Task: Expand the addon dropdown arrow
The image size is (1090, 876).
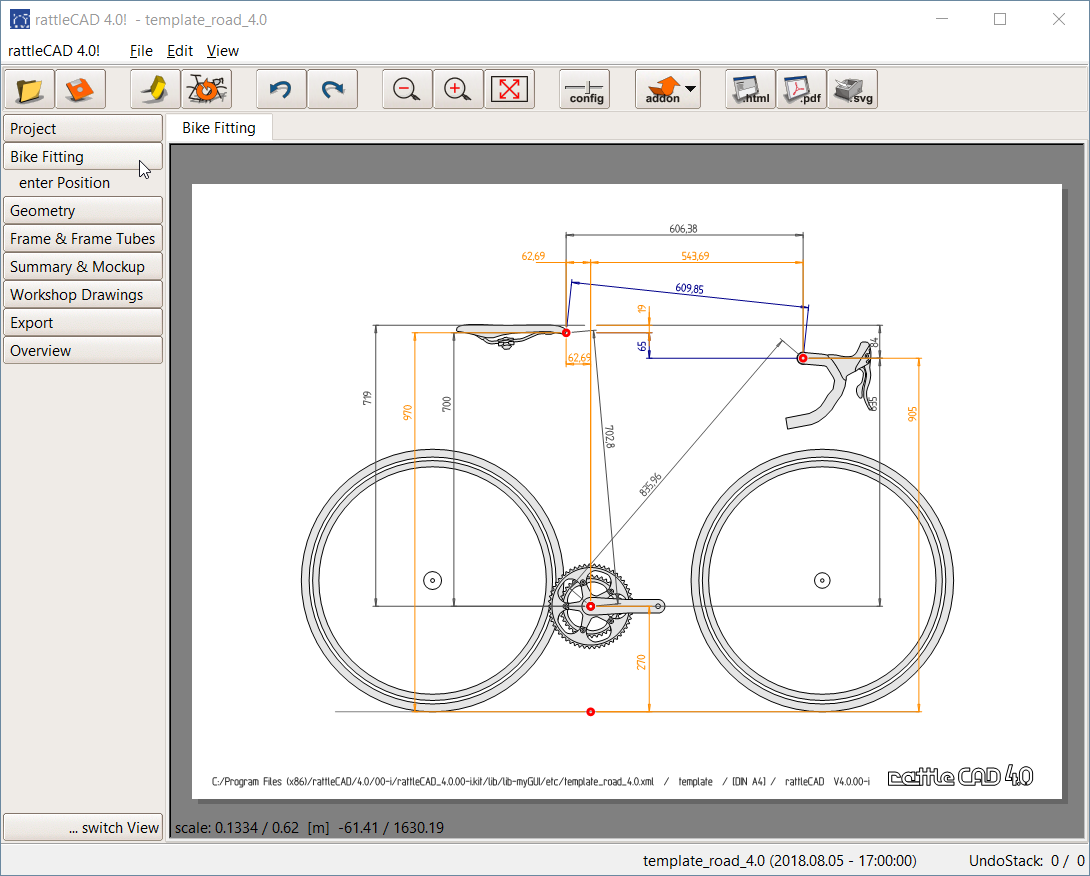Action: [x=690, y=88]
